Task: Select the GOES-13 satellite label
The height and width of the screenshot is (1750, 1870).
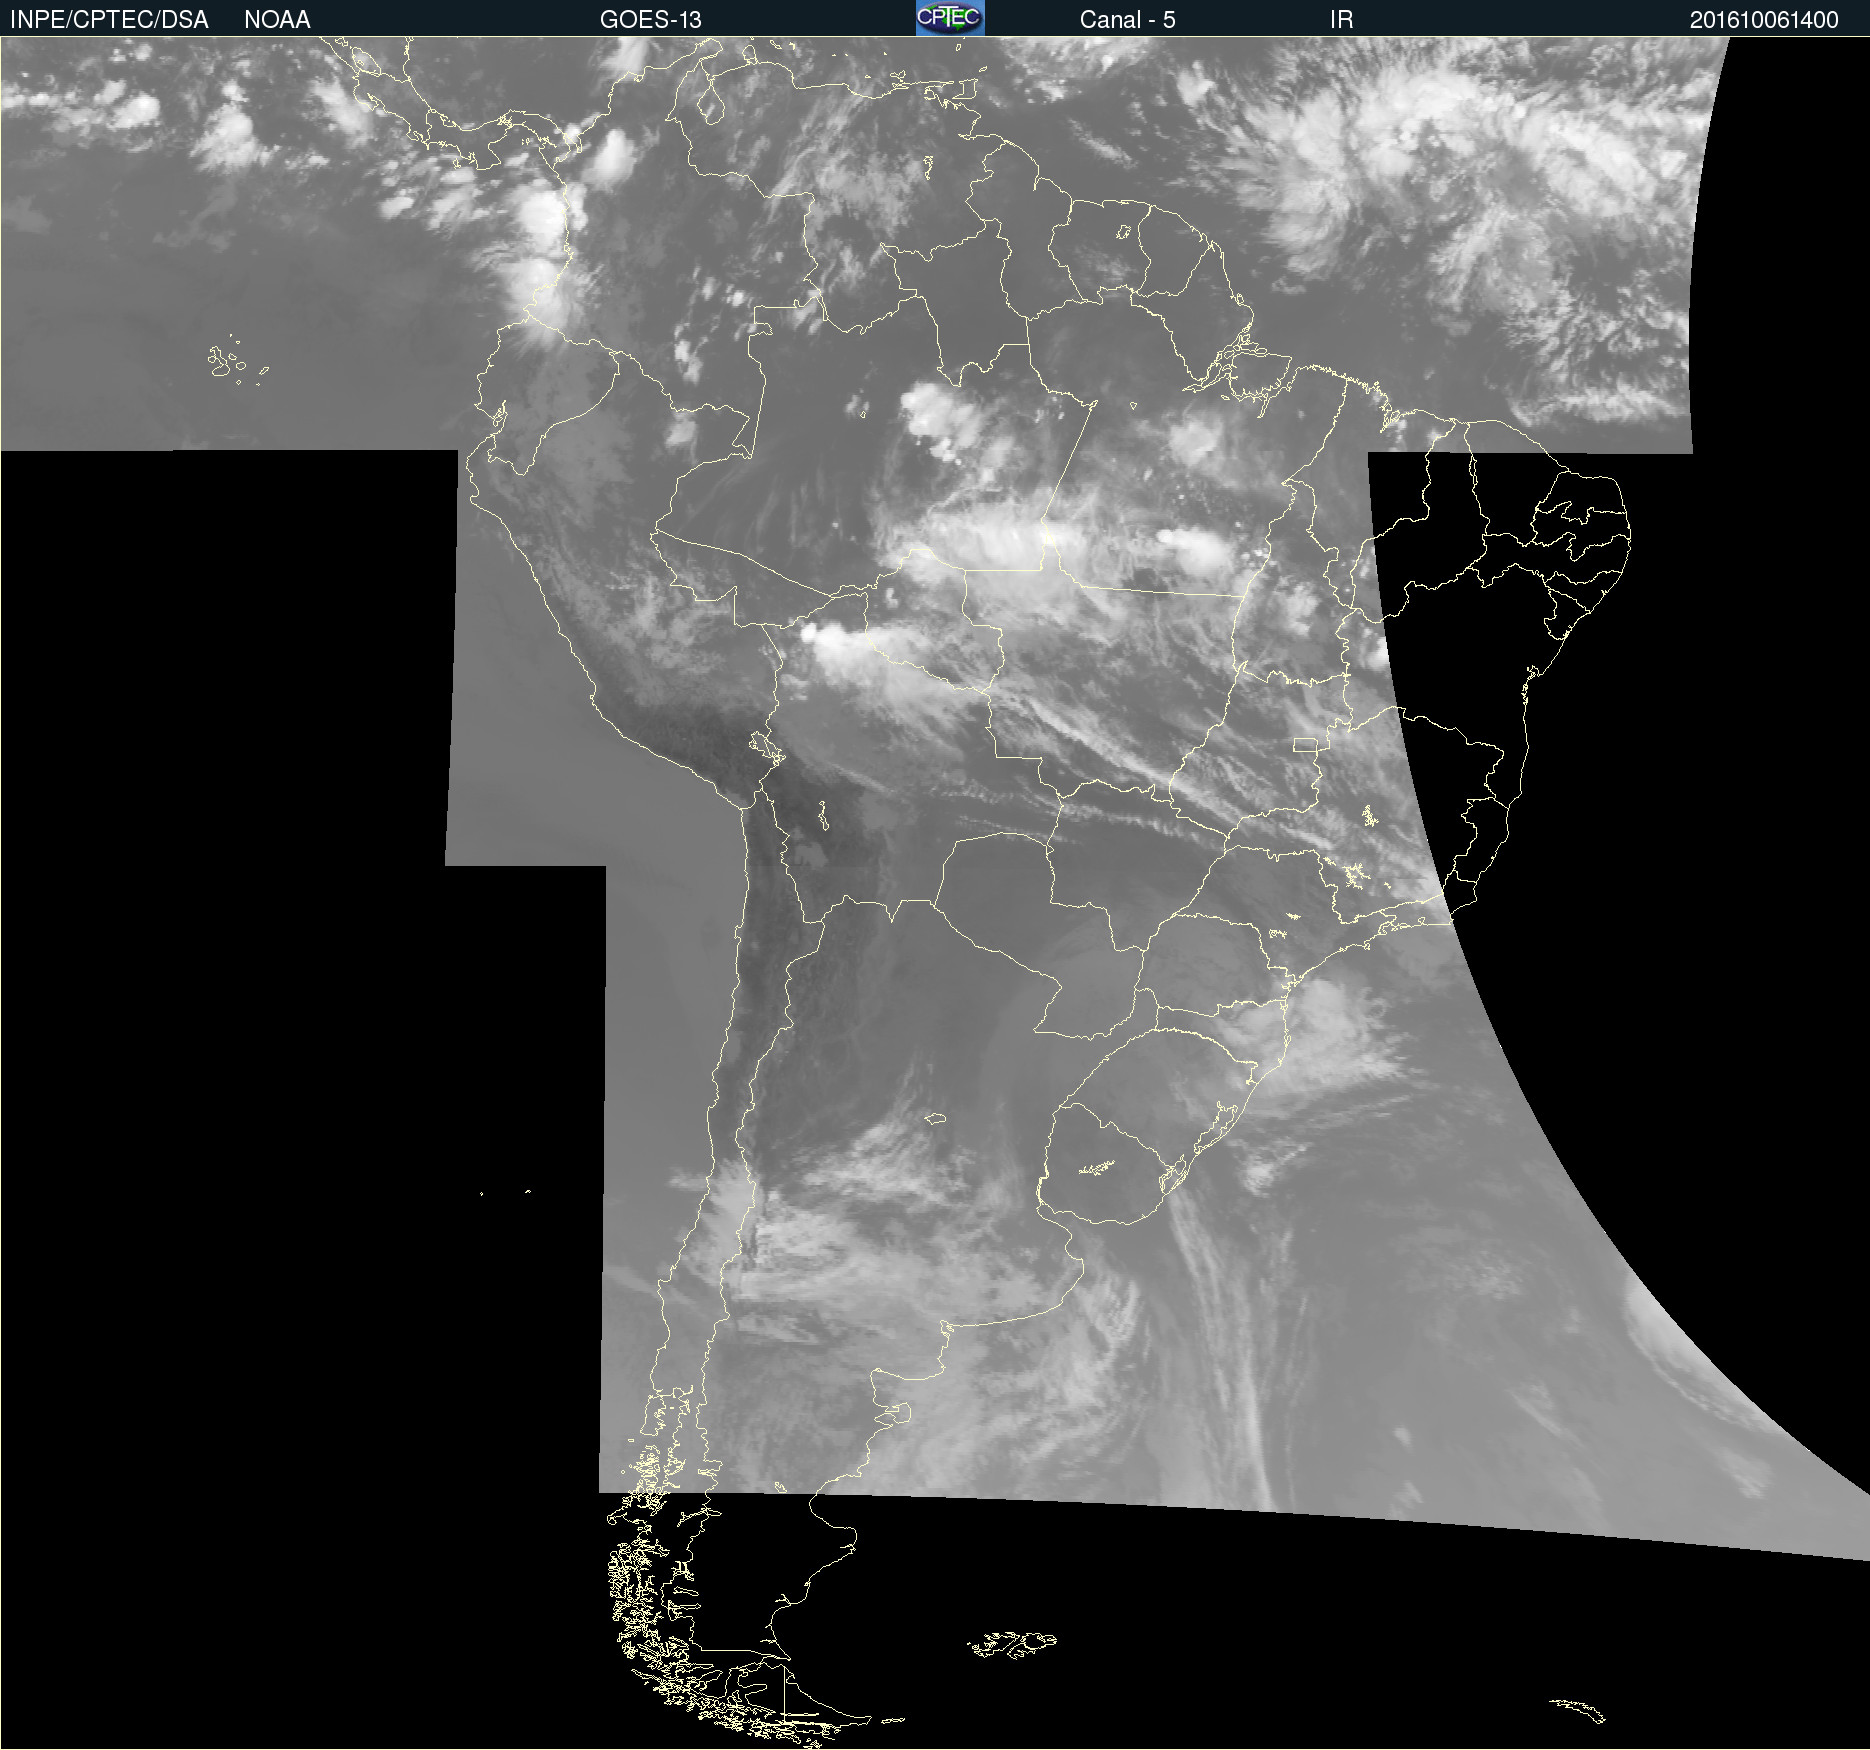Action: point(651,20)
